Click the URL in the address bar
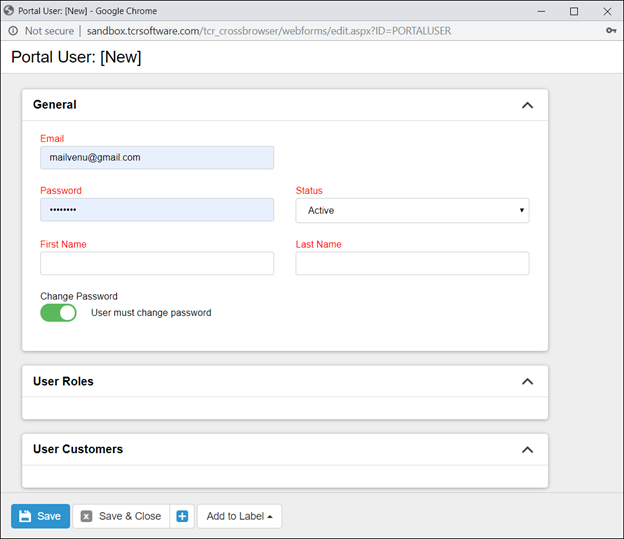 [269, 31]
